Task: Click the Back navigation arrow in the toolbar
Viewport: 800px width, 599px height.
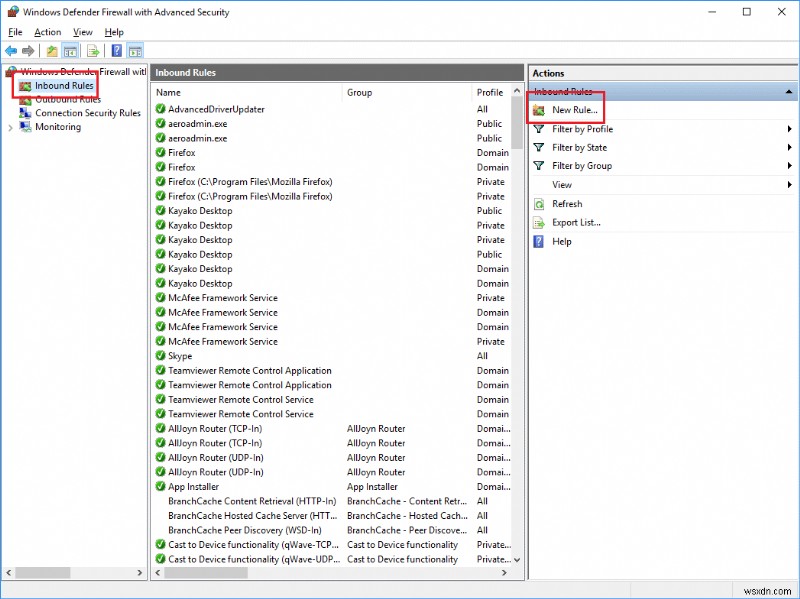Action: pyautogui.click(x=12, y=50)
